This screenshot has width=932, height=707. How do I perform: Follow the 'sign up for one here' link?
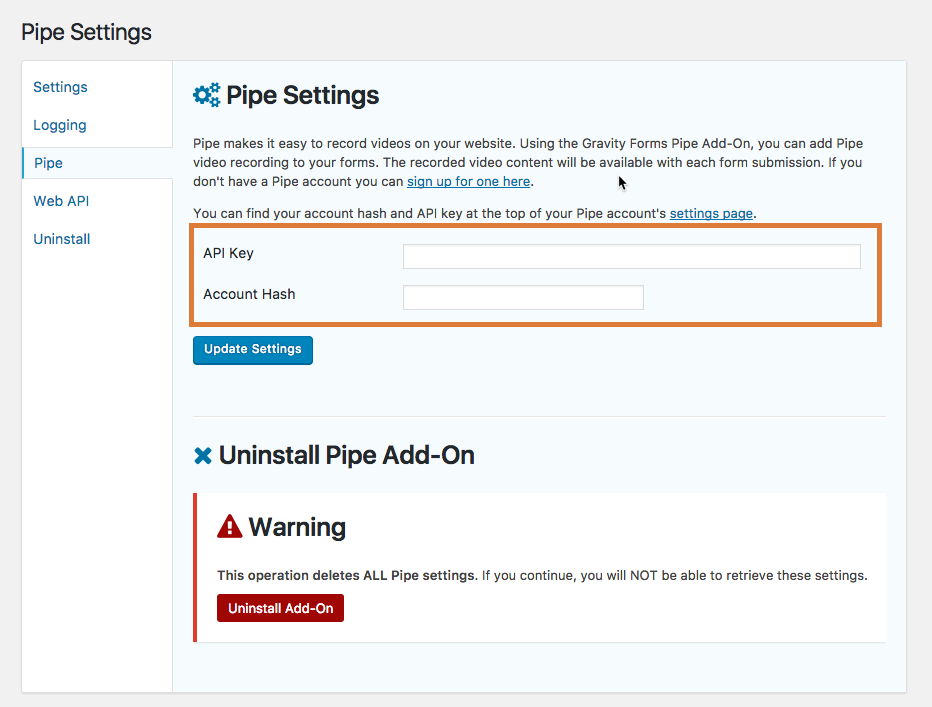click(x=468, y=181)
